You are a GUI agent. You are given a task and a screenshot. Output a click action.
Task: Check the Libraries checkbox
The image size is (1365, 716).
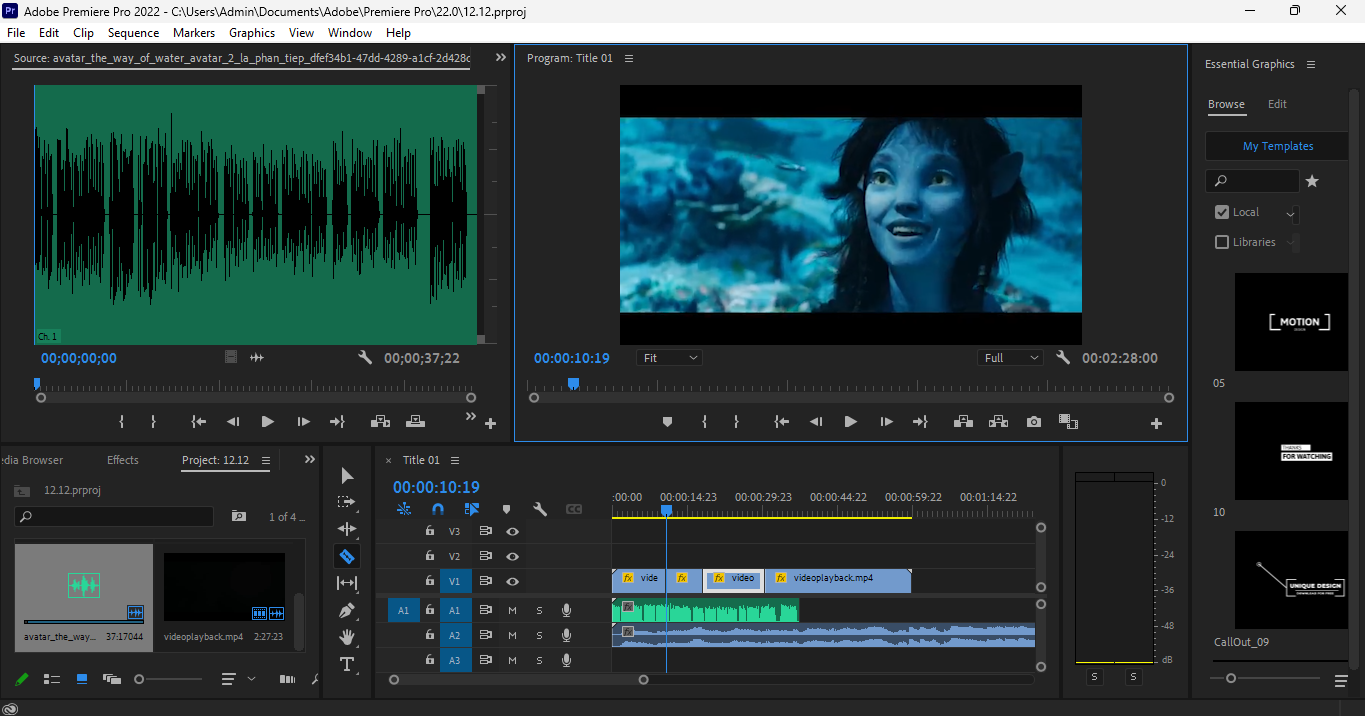pyautogui.click(x=1221, y=242)
